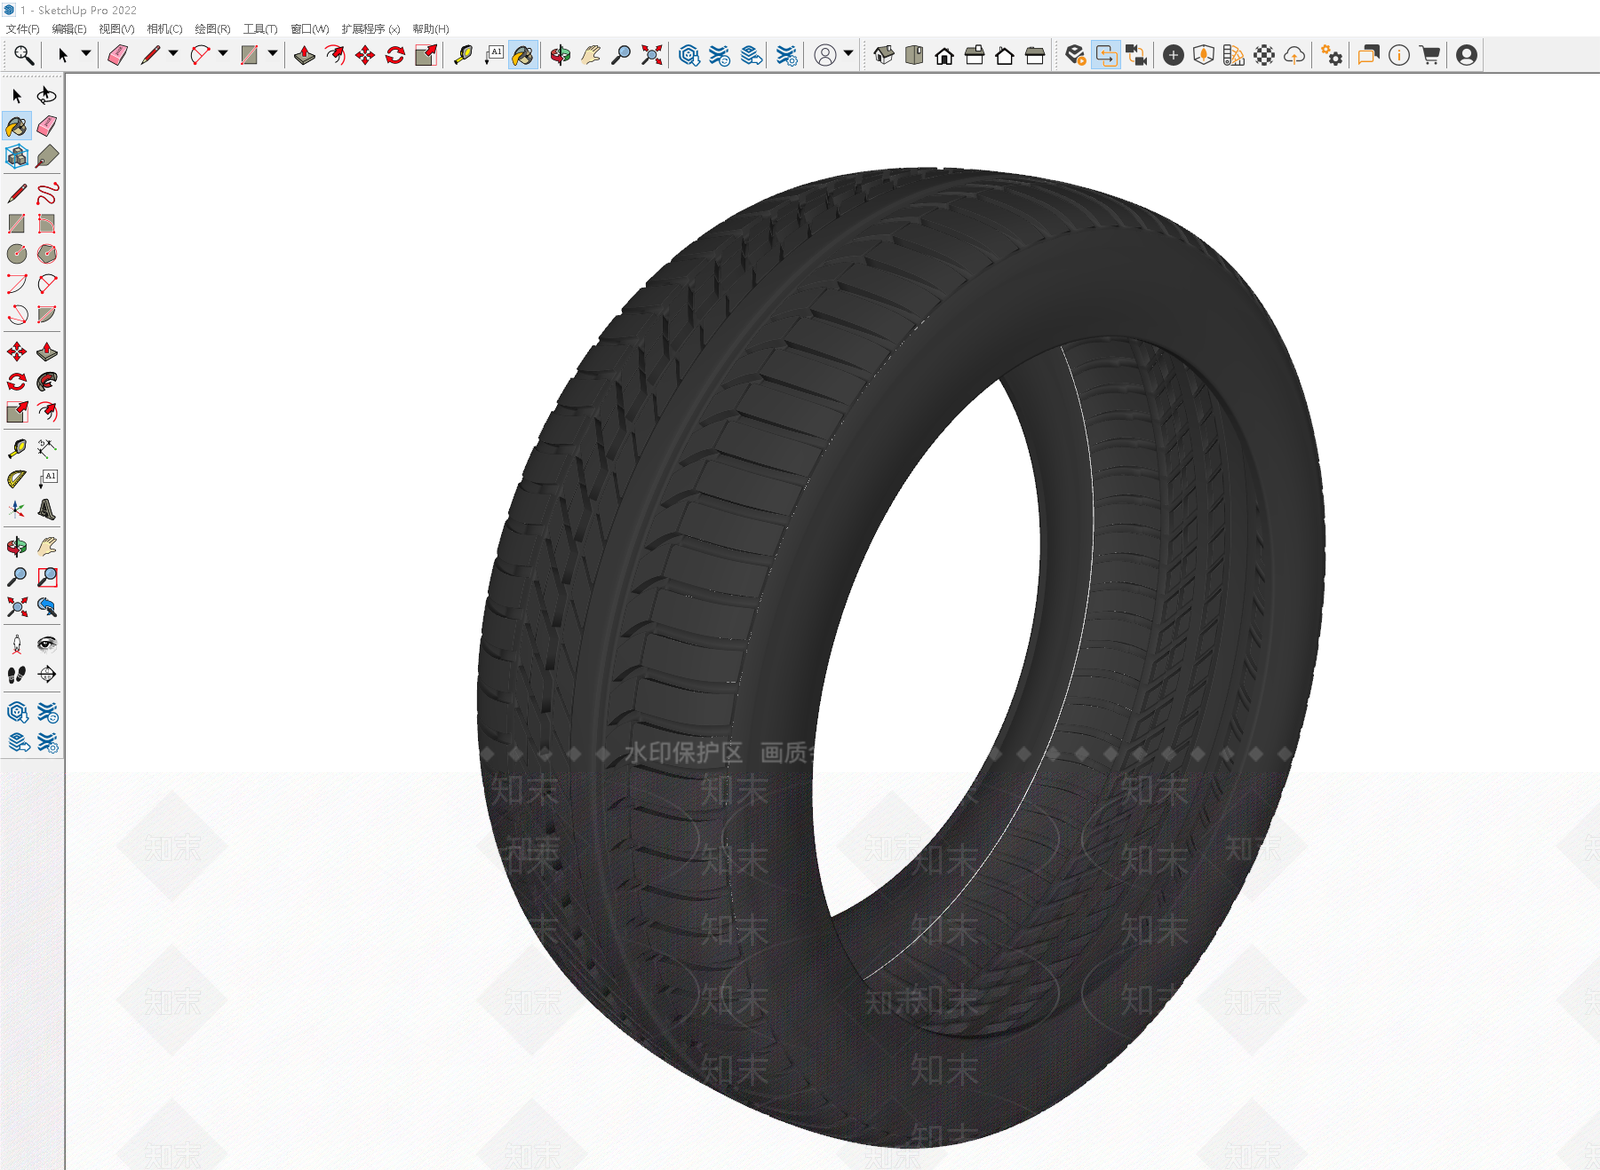Click the Make Component cube icon
1600x1170 pixels.
point(17,156)
